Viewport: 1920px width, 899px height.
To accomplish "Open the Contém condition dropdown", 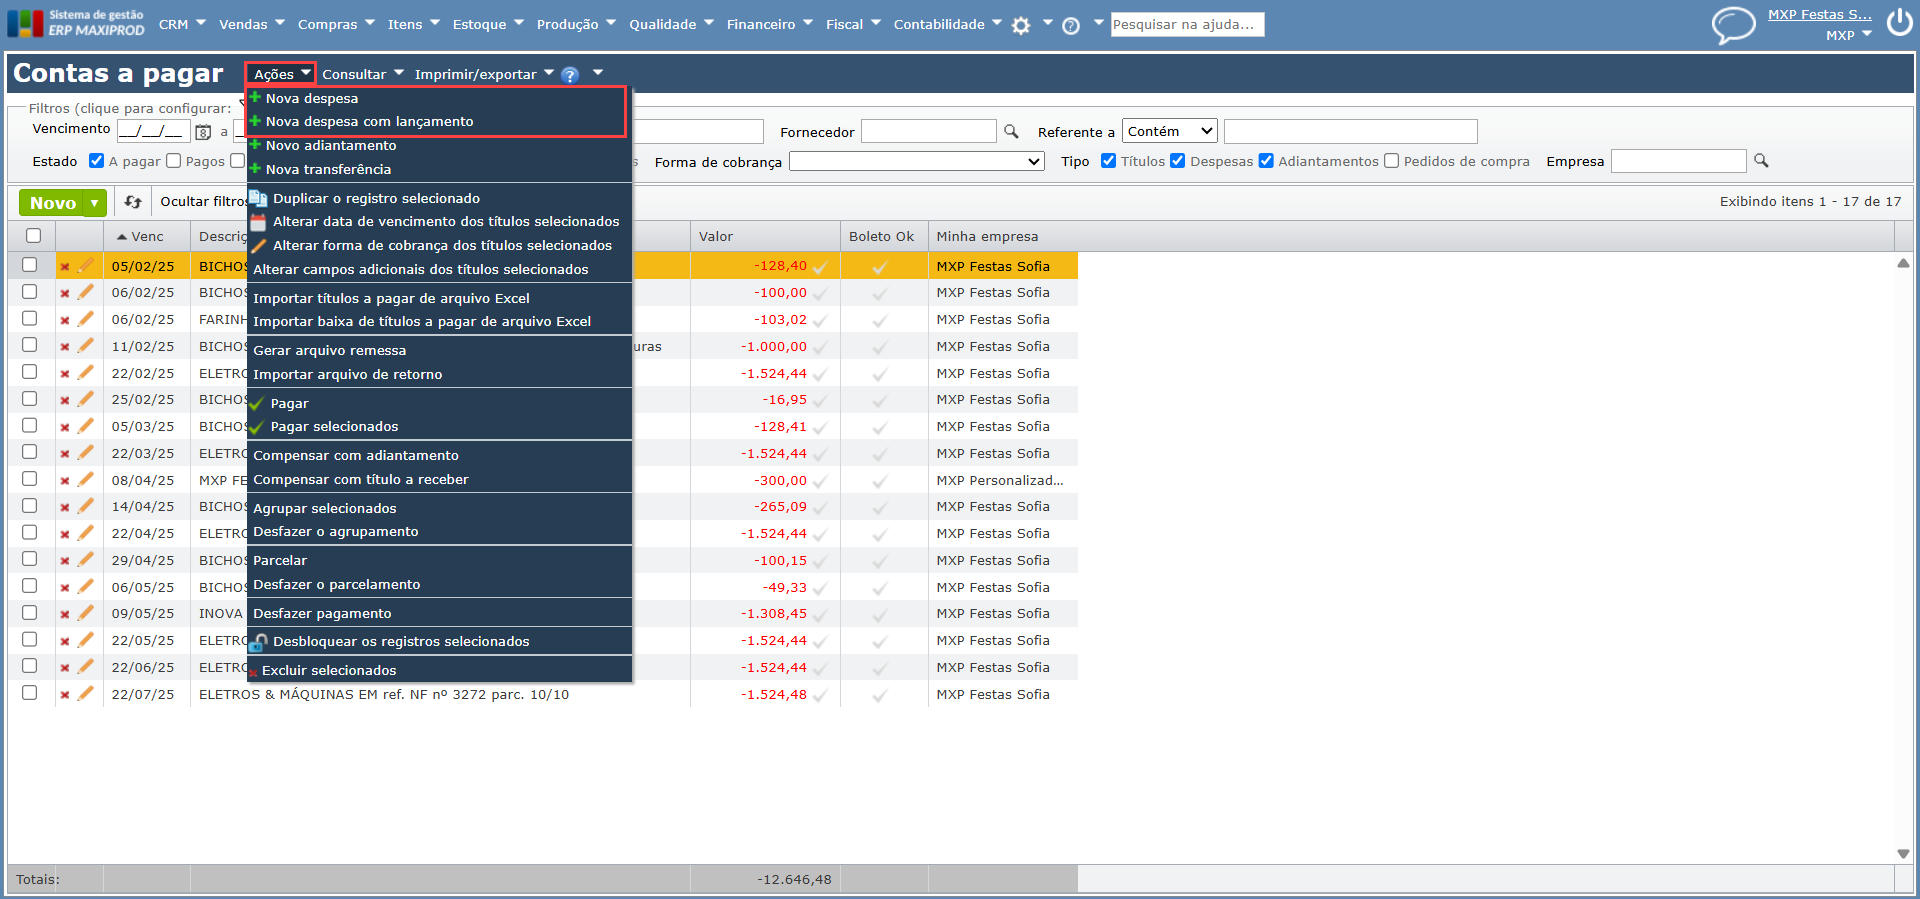I will coord(1169,131).
